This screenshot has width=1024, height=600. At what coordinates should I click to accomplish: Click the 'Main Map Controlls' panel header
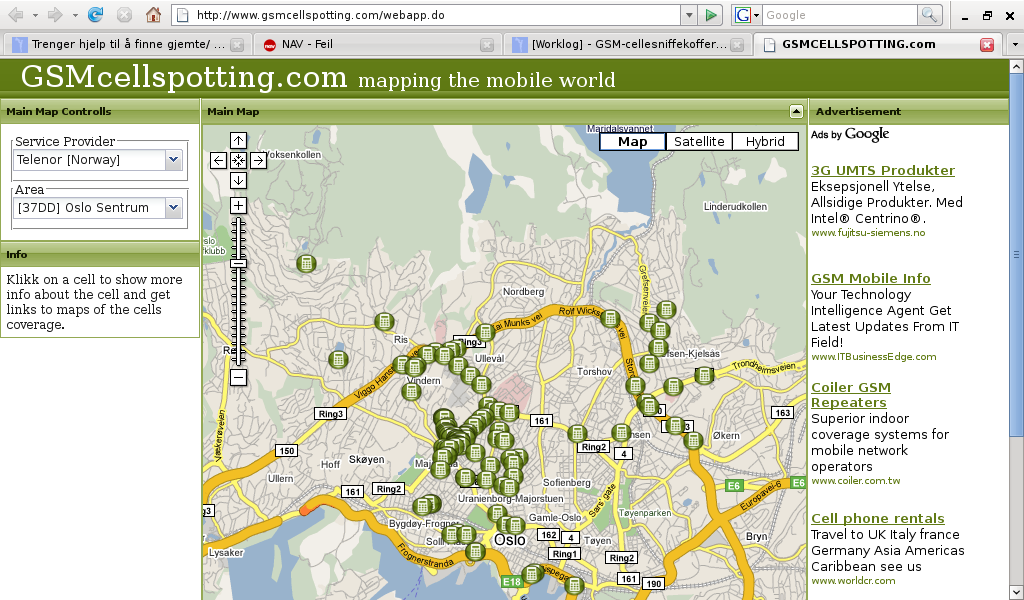(x=100, y=112)
